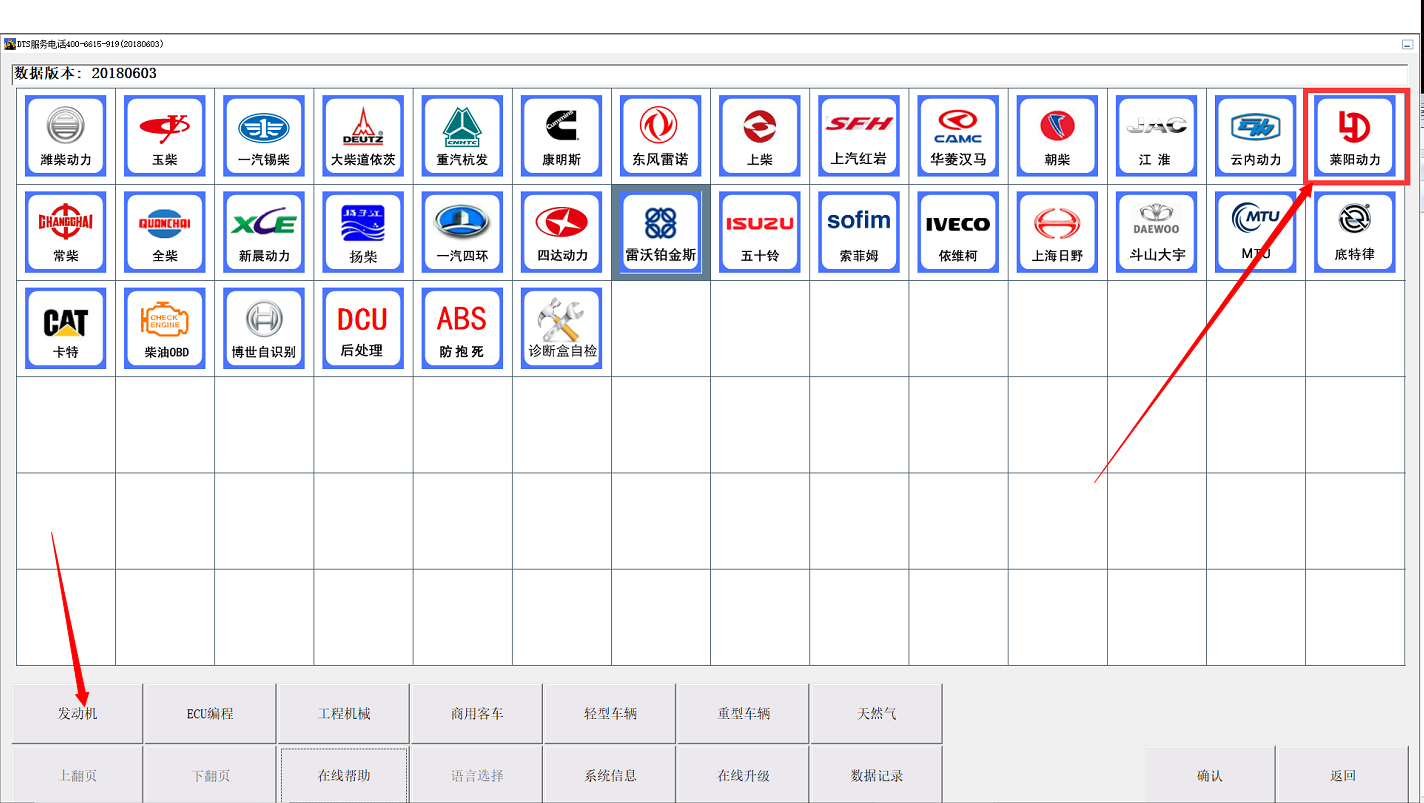This screenshot has width=1424, height=803.
Task: Click the 确认 confirm button
Action: click(x=1210, y=775)
